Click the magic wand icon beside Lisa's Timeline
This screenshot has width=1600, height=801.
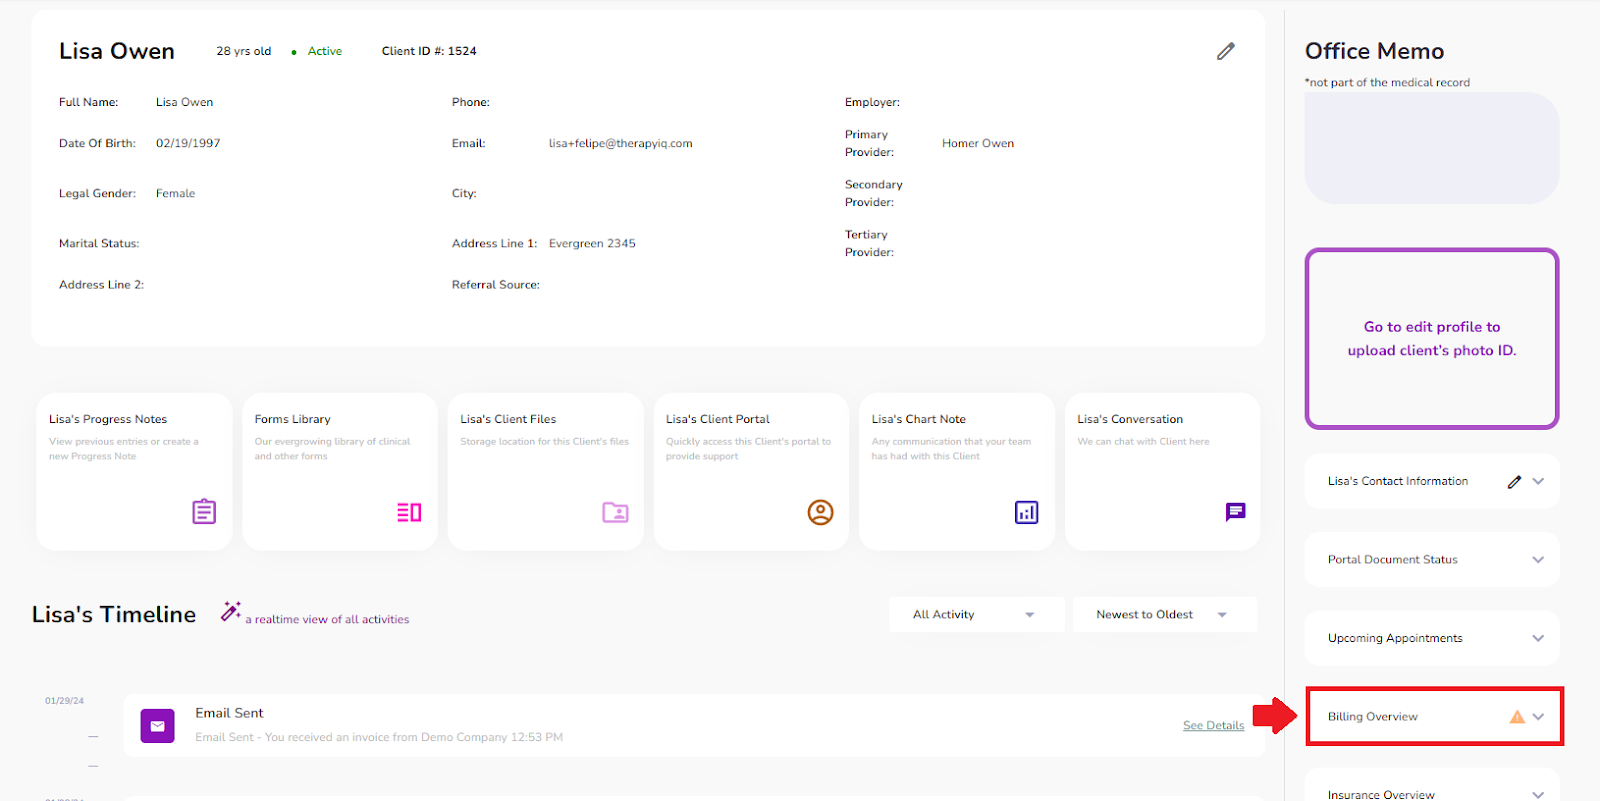tap(231, 611)
